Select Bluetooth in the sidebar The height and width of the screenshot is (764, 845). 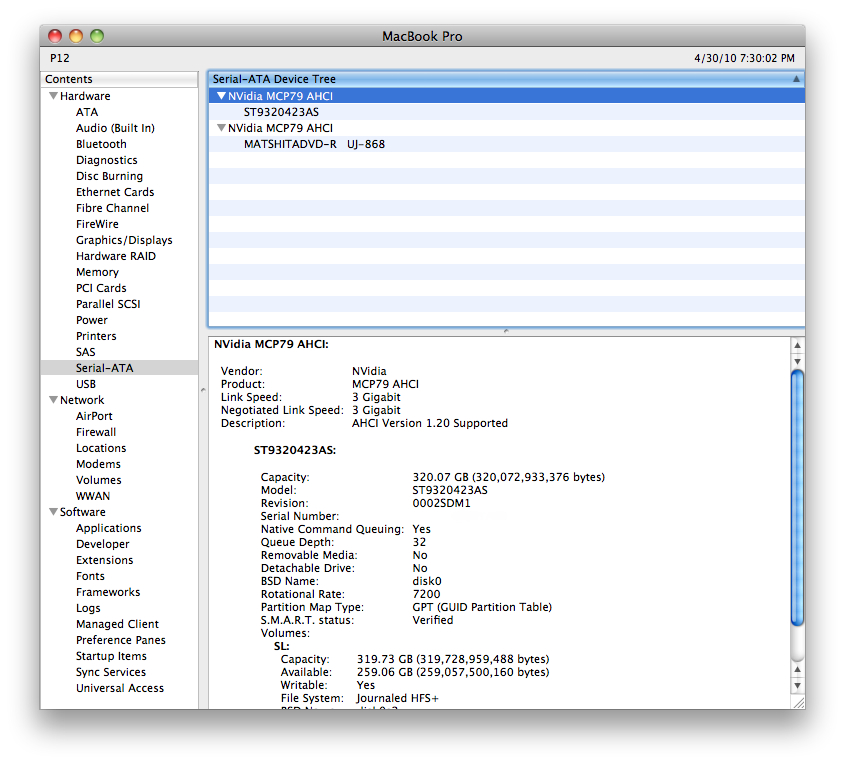(x=101, y=144)
